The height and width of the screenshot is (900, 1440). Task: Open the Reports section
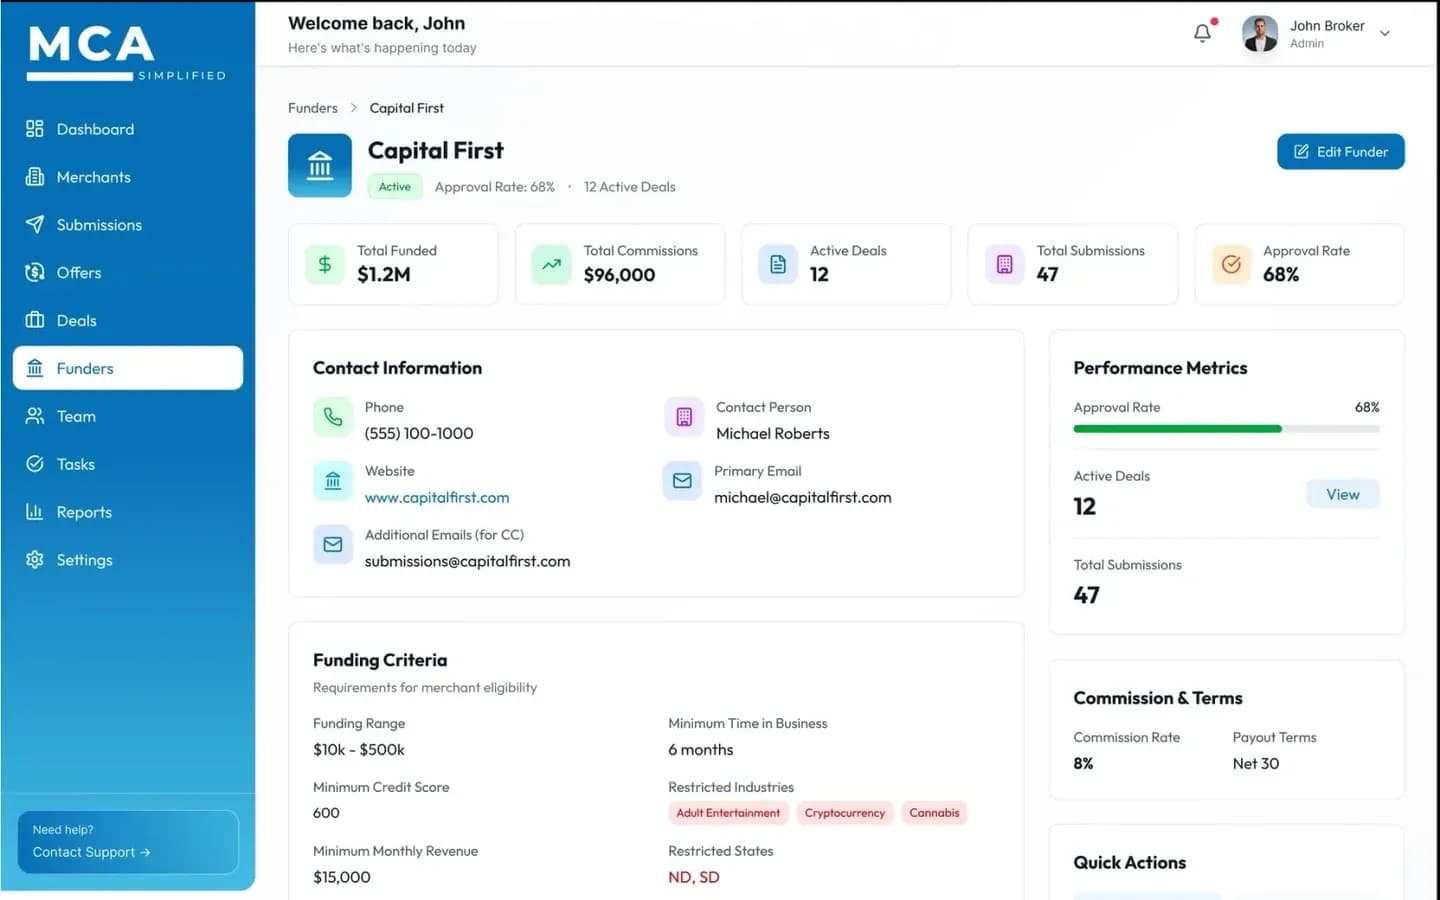[128, 512]
